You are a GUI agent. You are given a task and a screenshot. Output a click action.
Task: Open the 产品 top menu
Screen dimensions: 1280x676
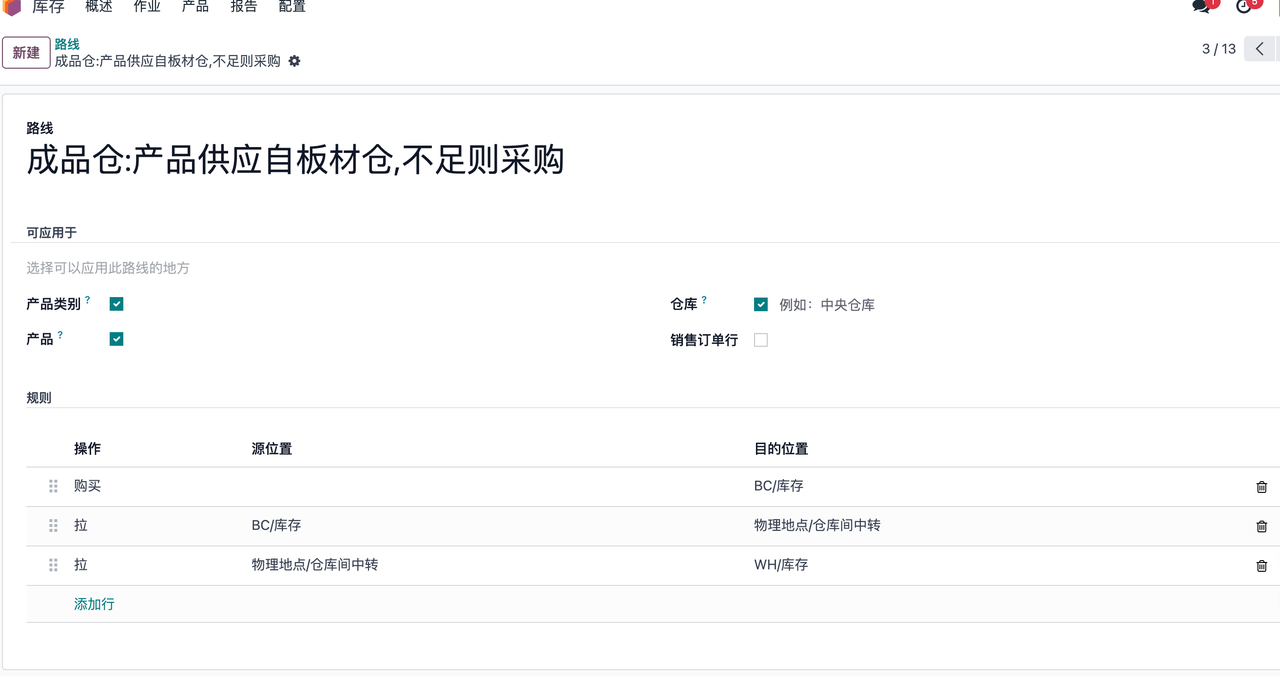[x=195, y=7]
